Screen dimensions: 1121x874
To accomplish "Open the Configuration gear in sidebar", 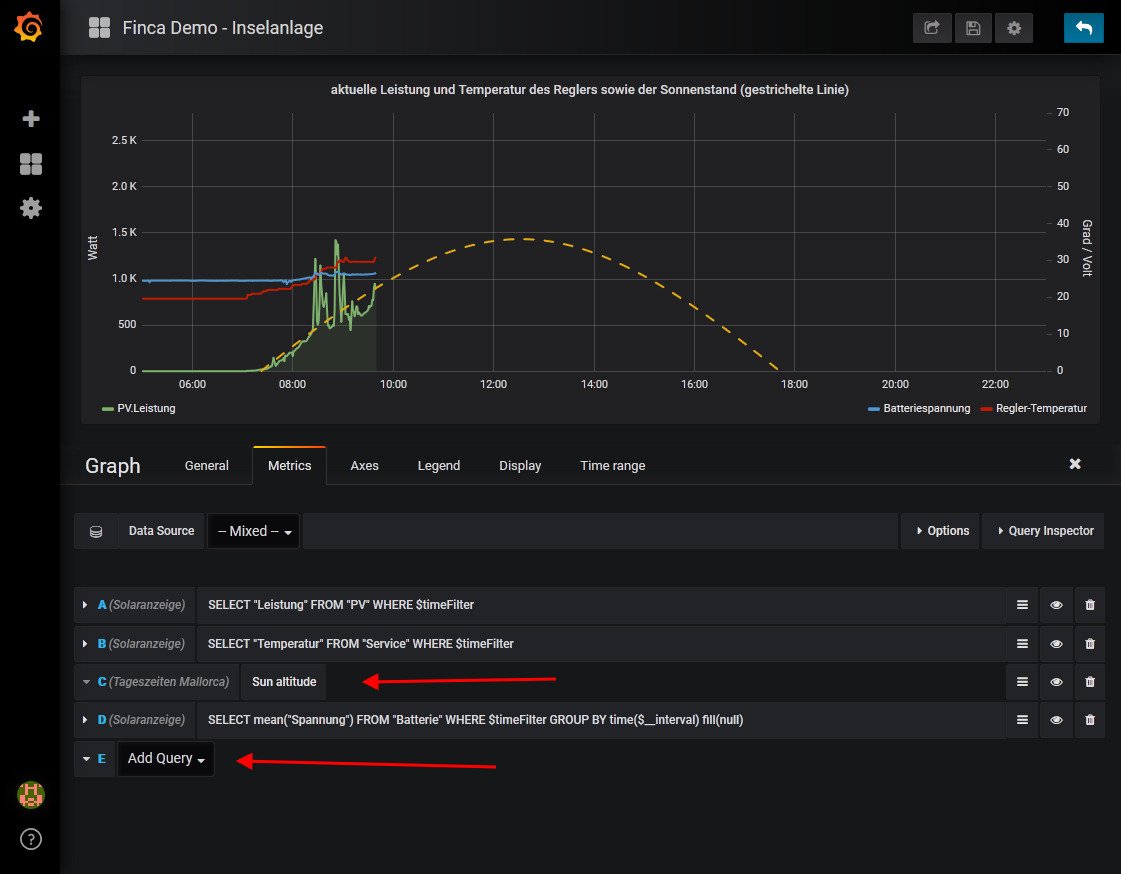I will tap(31, 208).
